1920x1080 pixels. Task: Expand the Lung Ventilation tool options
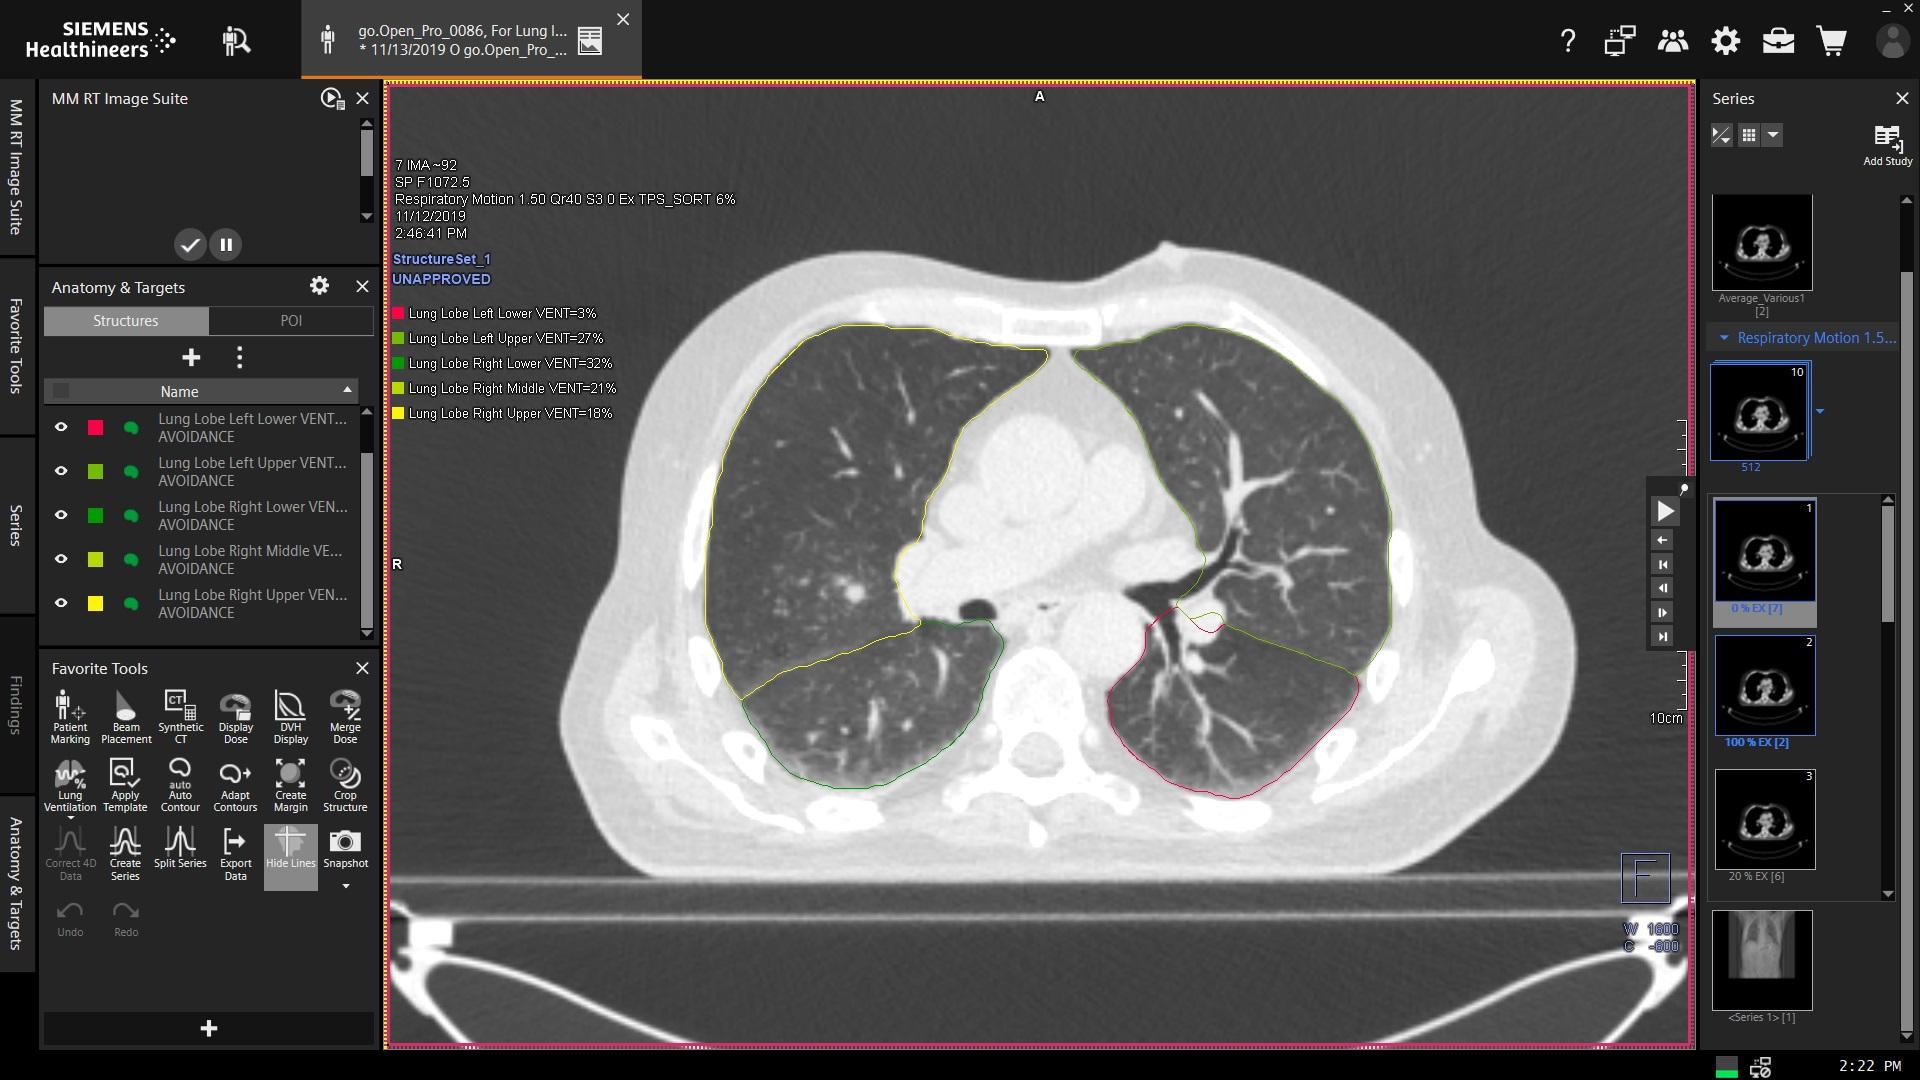click(x=69, y=817)
